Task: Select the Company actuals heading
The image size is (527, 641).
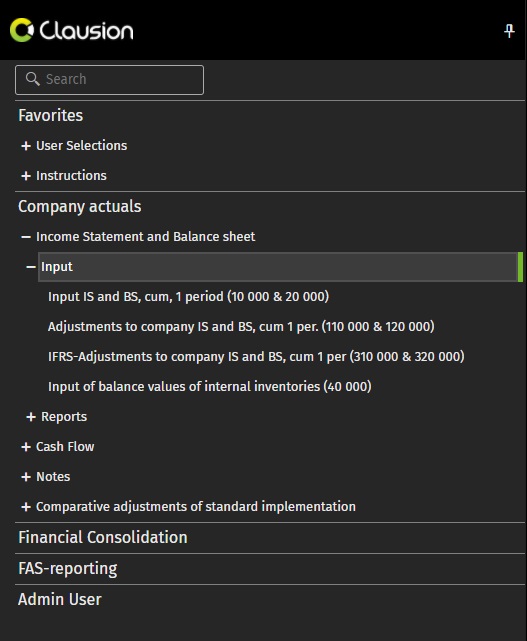Action: [80, 206]
